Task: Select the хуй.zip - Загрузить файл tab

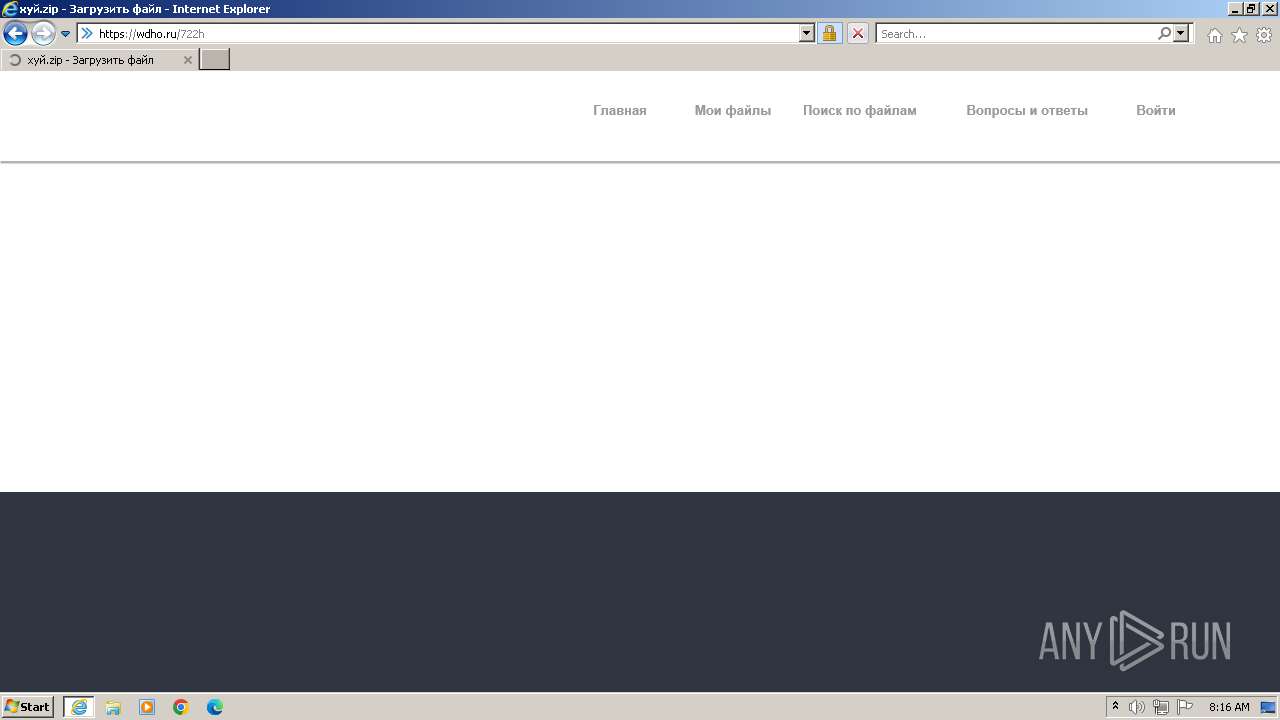Action: click(x=99, y=60)
